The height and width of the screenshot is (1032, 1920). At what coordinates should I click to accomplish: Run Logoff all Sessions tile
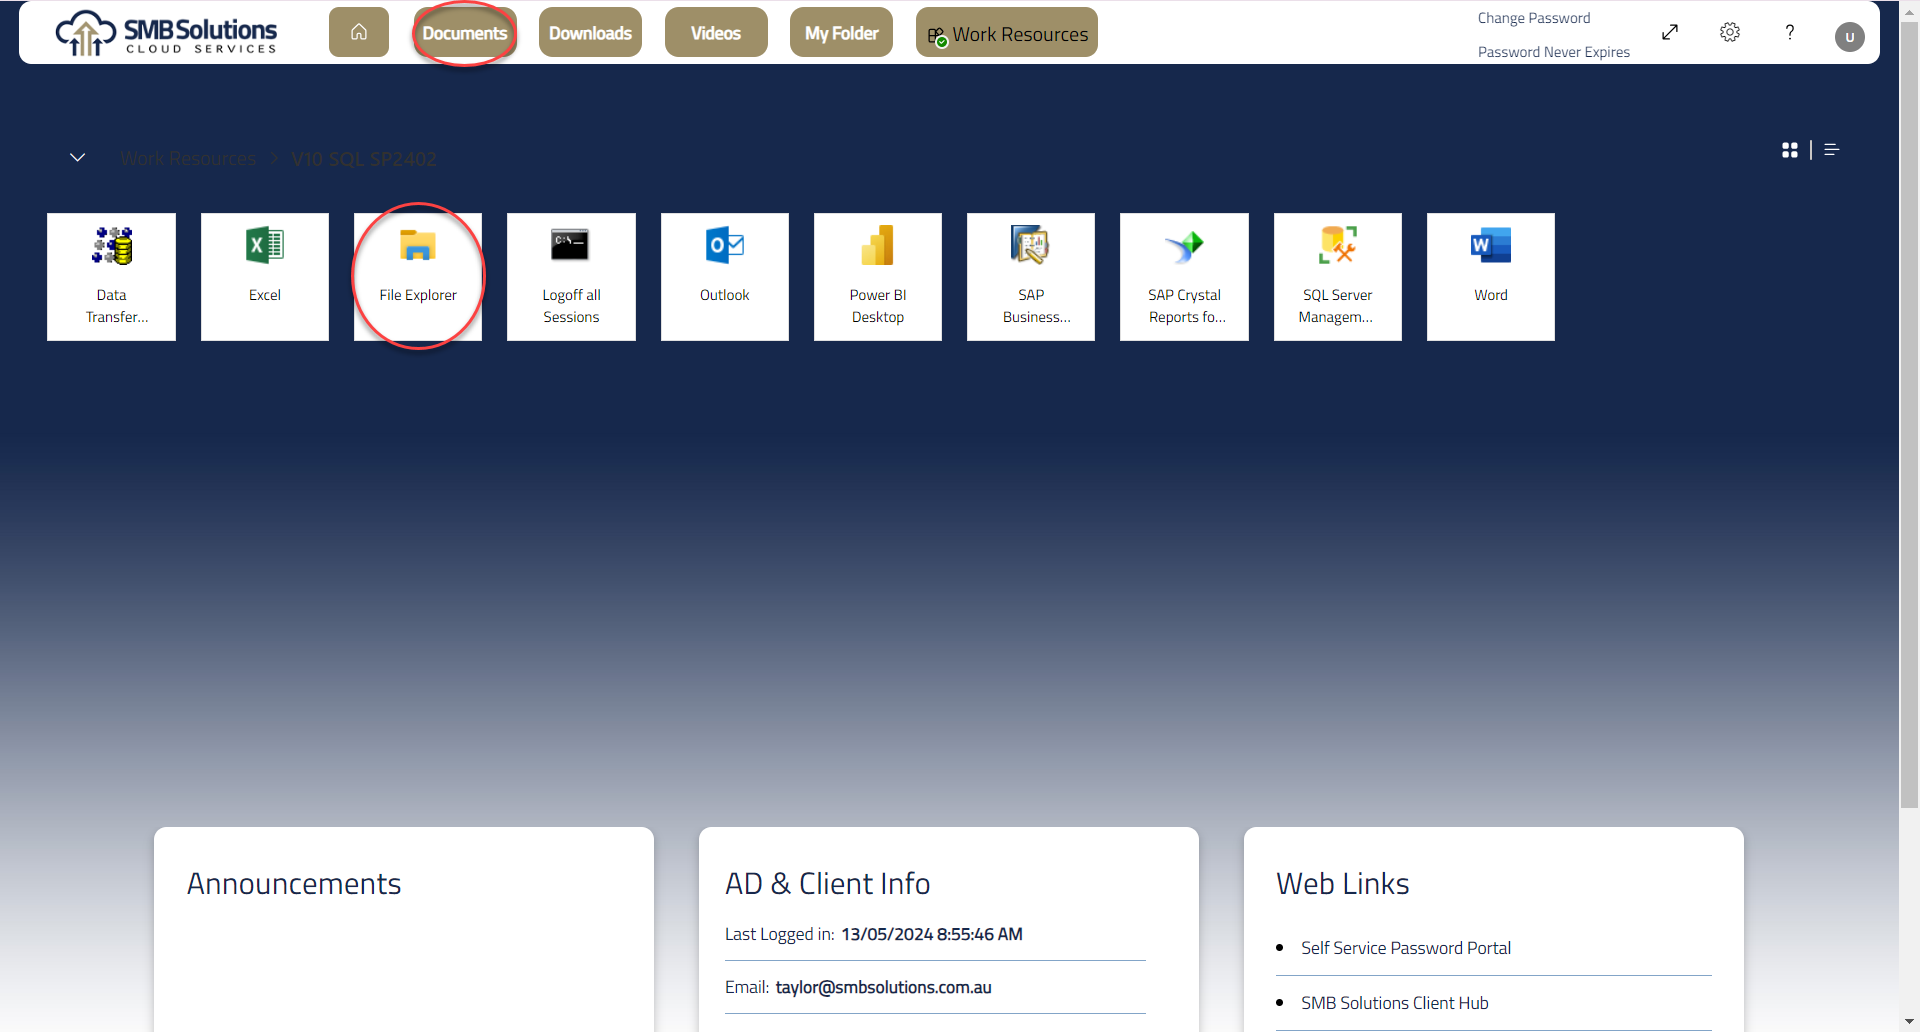tap(571, 277)
